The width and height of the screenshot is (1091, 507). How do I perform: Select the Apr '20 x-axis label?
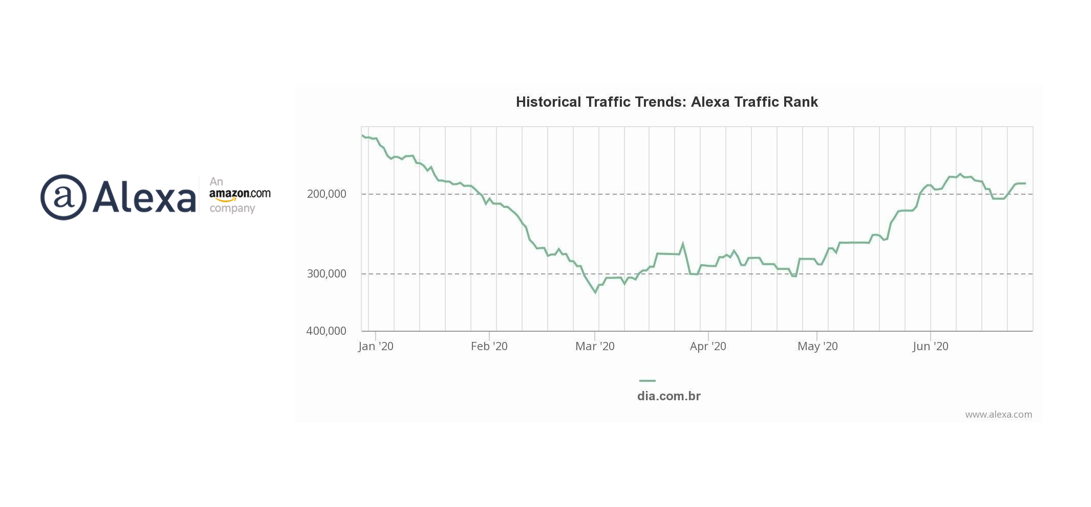pos(708,346)
